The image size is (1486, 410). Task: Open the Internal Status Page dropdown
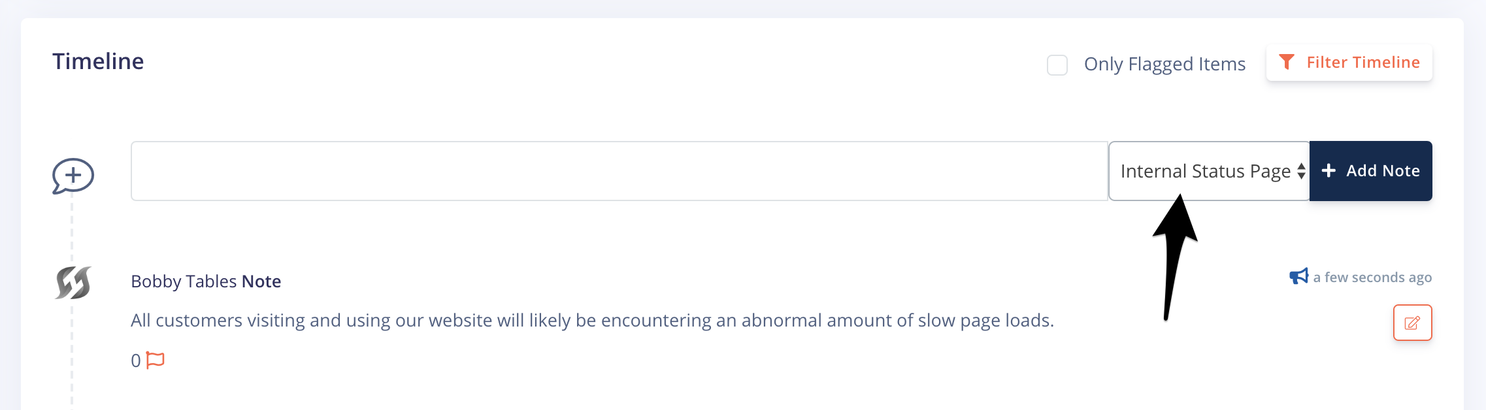tap(1209, 171)
